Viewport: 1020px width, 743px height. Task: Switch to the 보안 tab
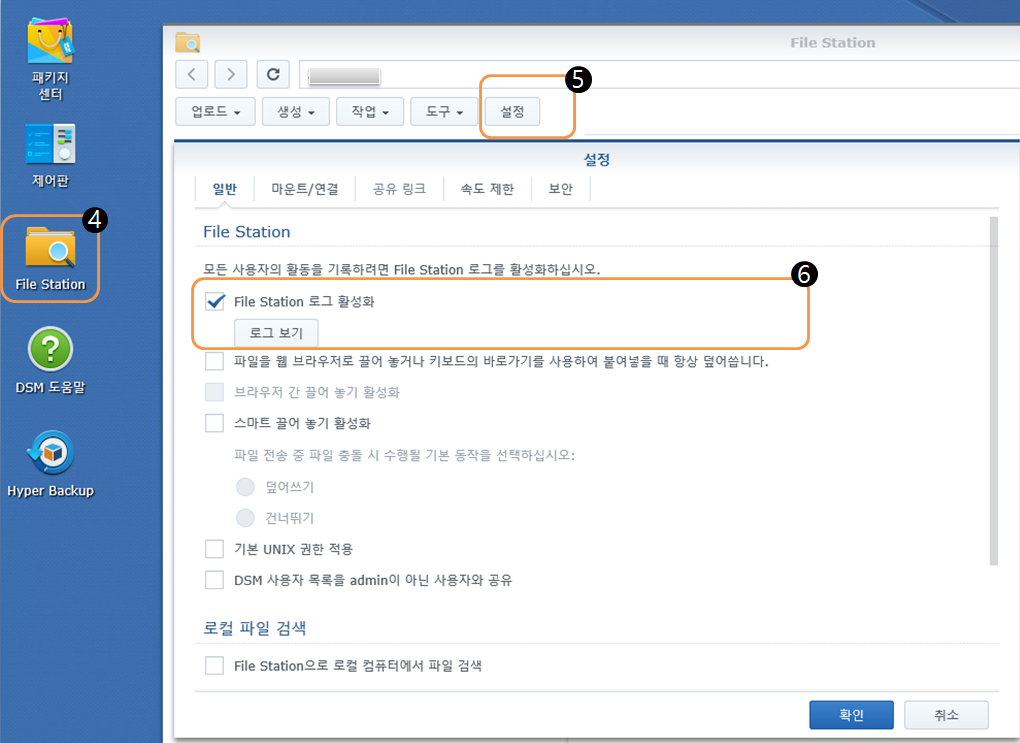click(x=561, y=189)
